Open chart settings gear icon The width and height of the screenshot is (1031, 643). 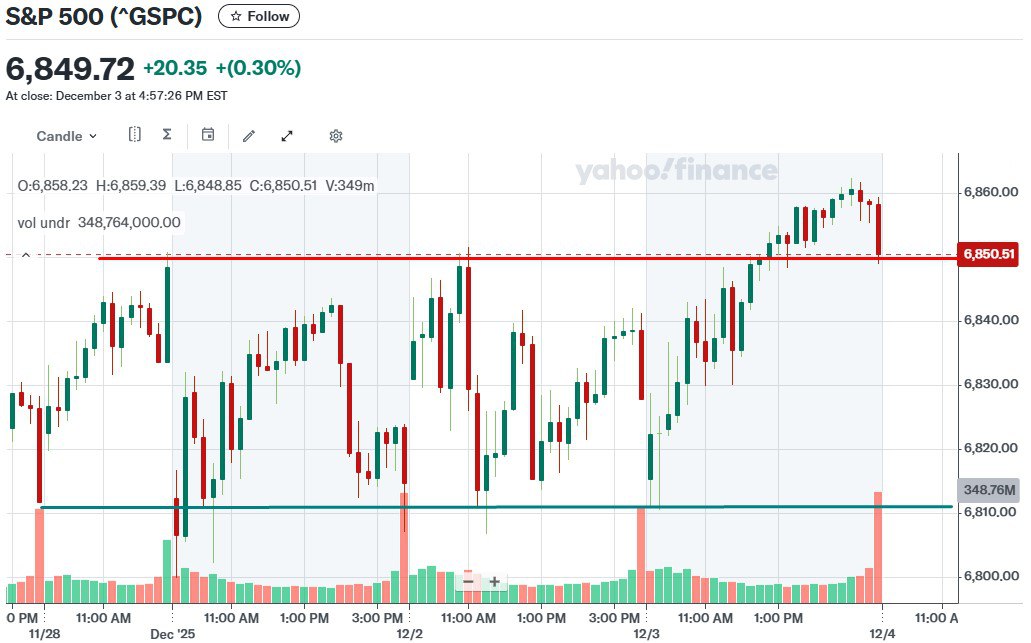[336, 136]
